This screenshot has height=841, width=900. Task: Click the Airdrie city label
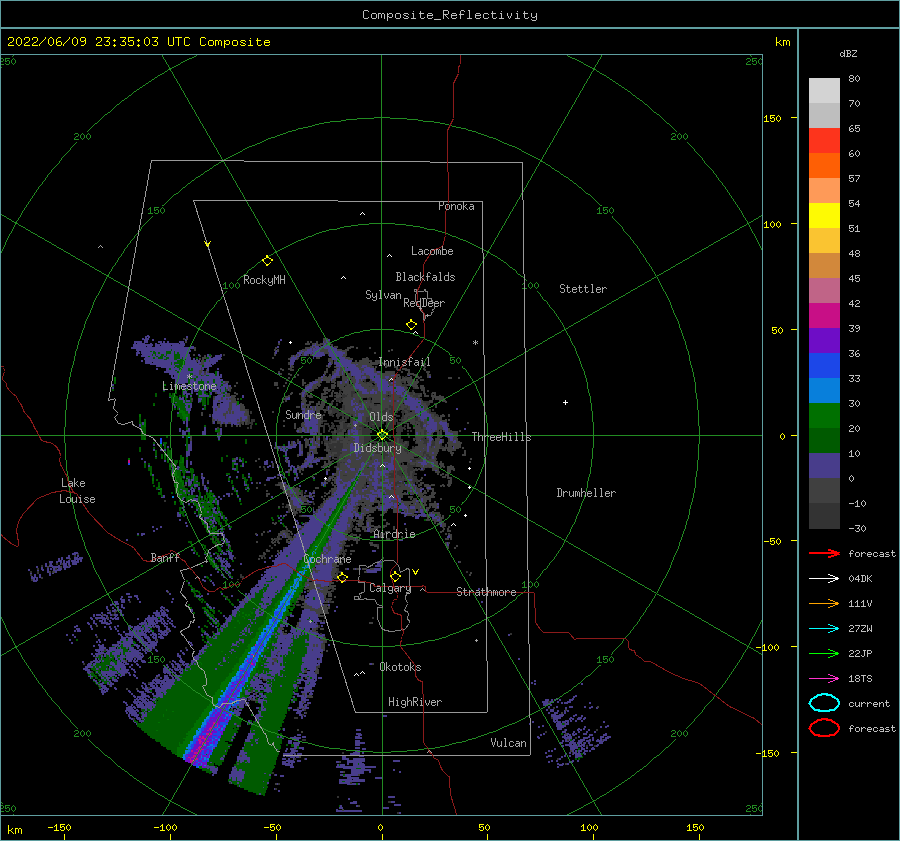coord(394,534)
